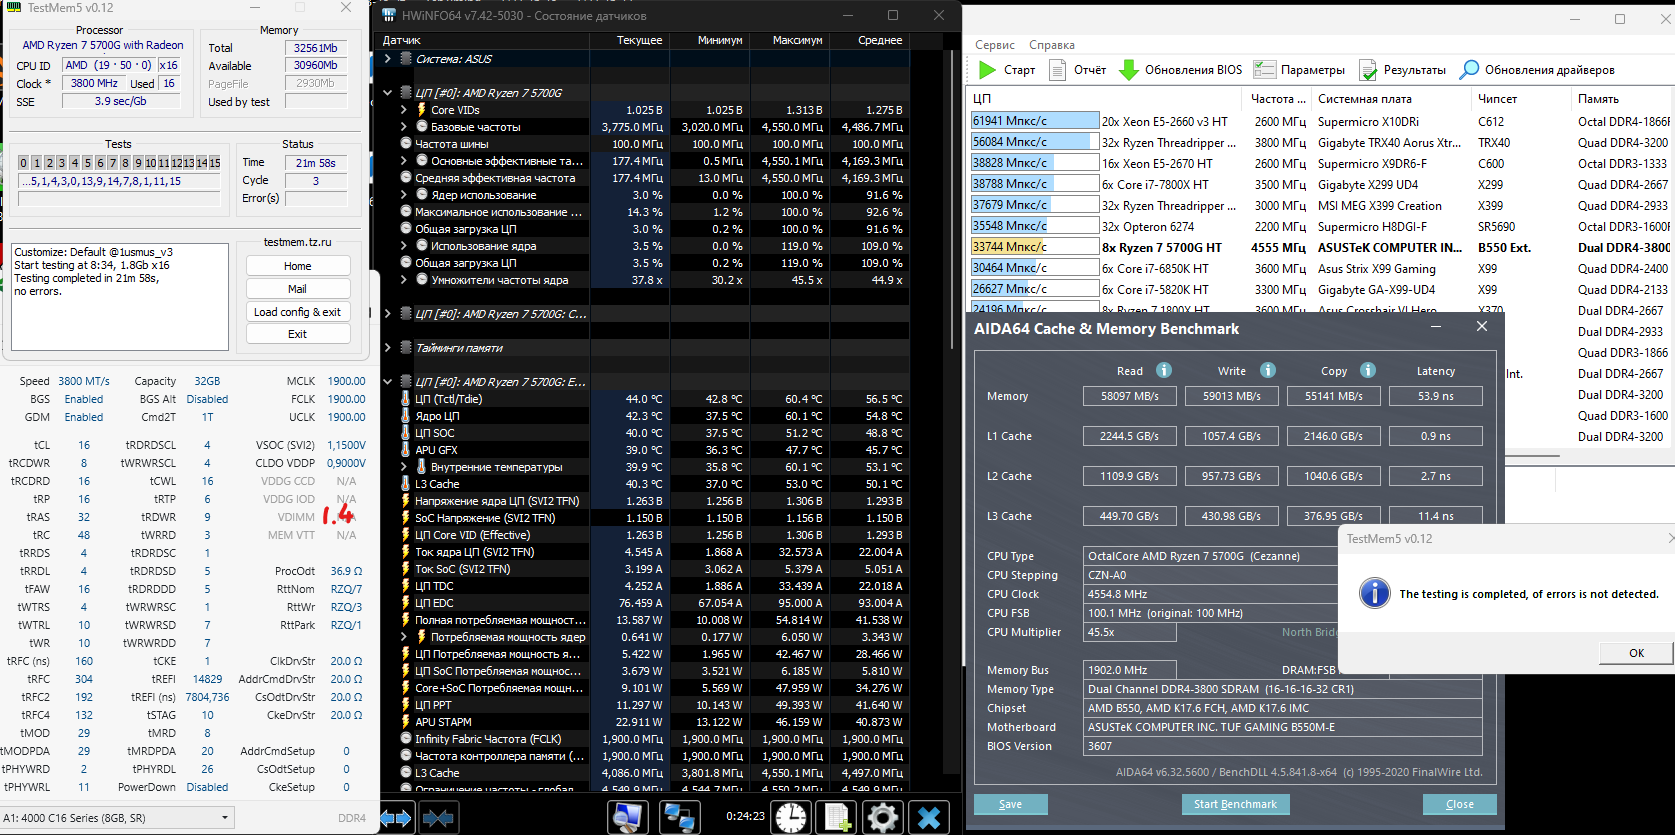Open the Отчёт report in AIDA64 toolbar
Image resolution: width=1675 pixels, height=835 pixels.
(x=1077, y=70)
